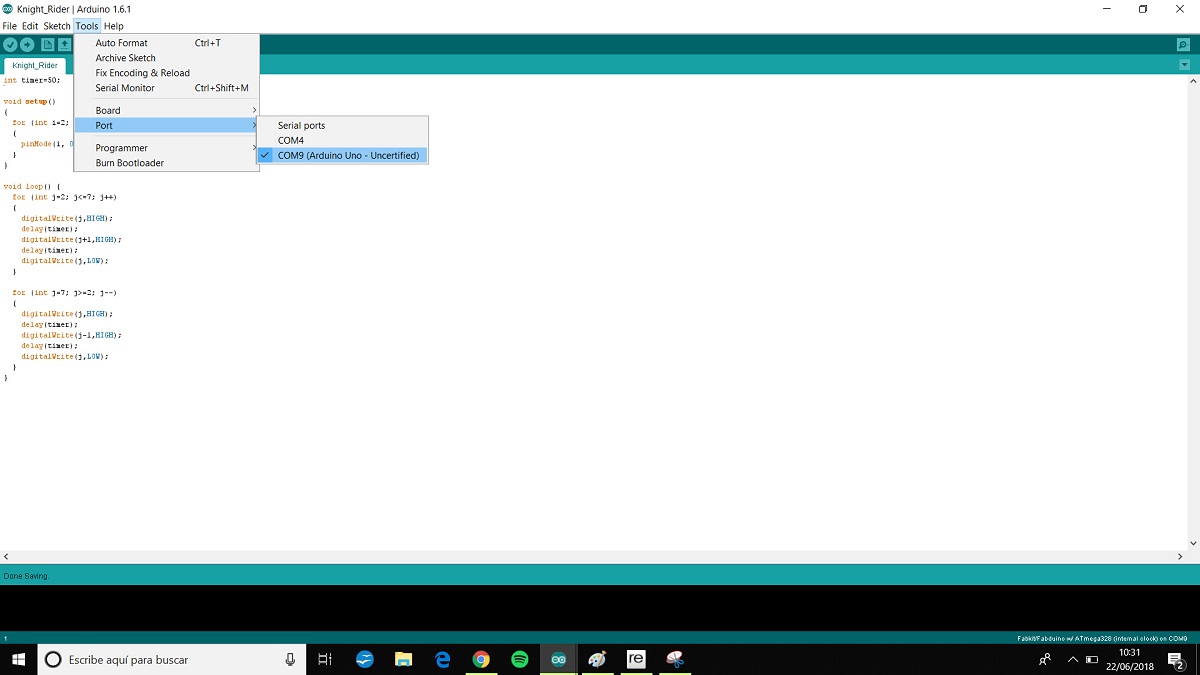Open the paint palette app on the taskbar
Viewport: 1200px width, 675px height.
[597, 659]
